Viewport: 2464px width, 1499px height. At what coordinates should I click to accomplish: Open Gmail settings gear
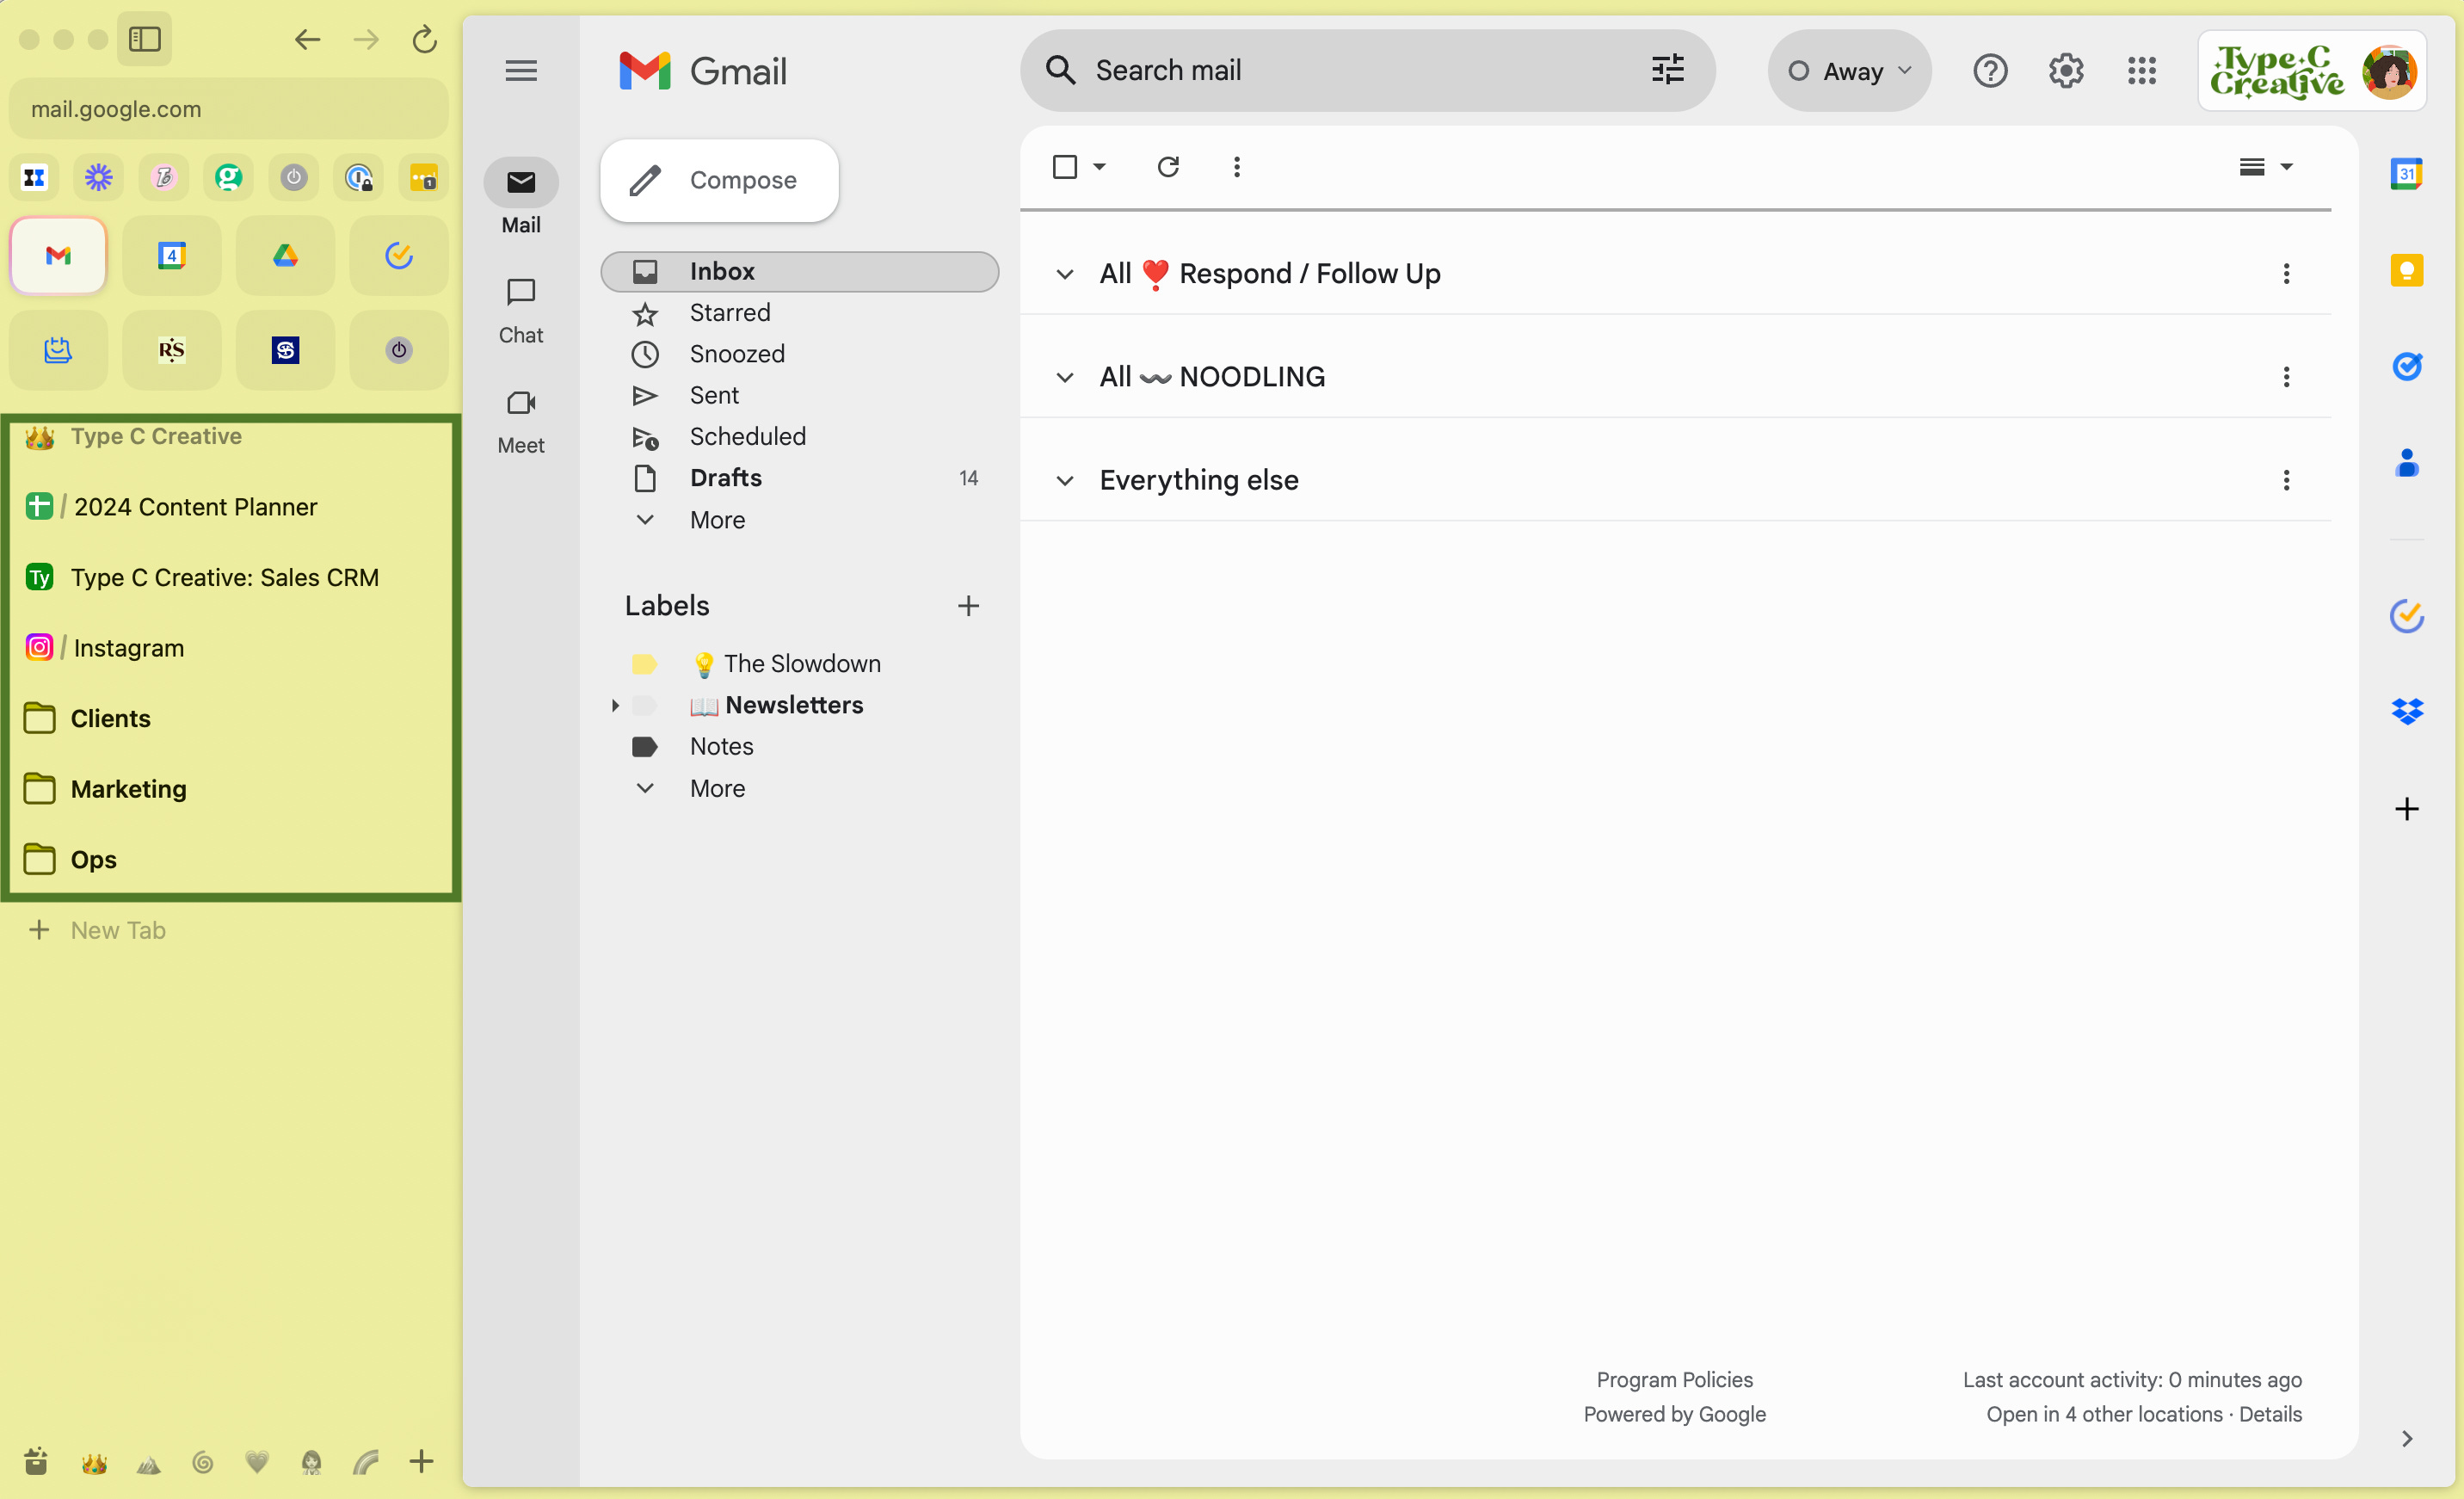2065,71
